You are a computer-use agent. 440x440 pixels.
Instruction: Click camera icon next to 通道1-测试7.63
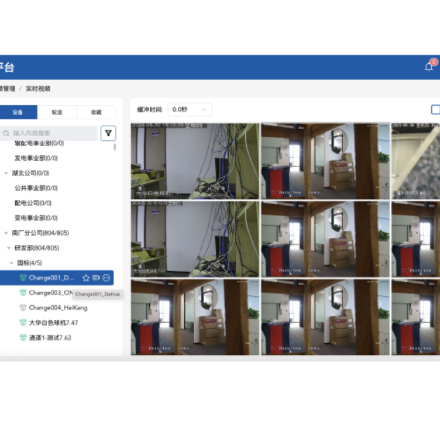[x=23, y=338]
